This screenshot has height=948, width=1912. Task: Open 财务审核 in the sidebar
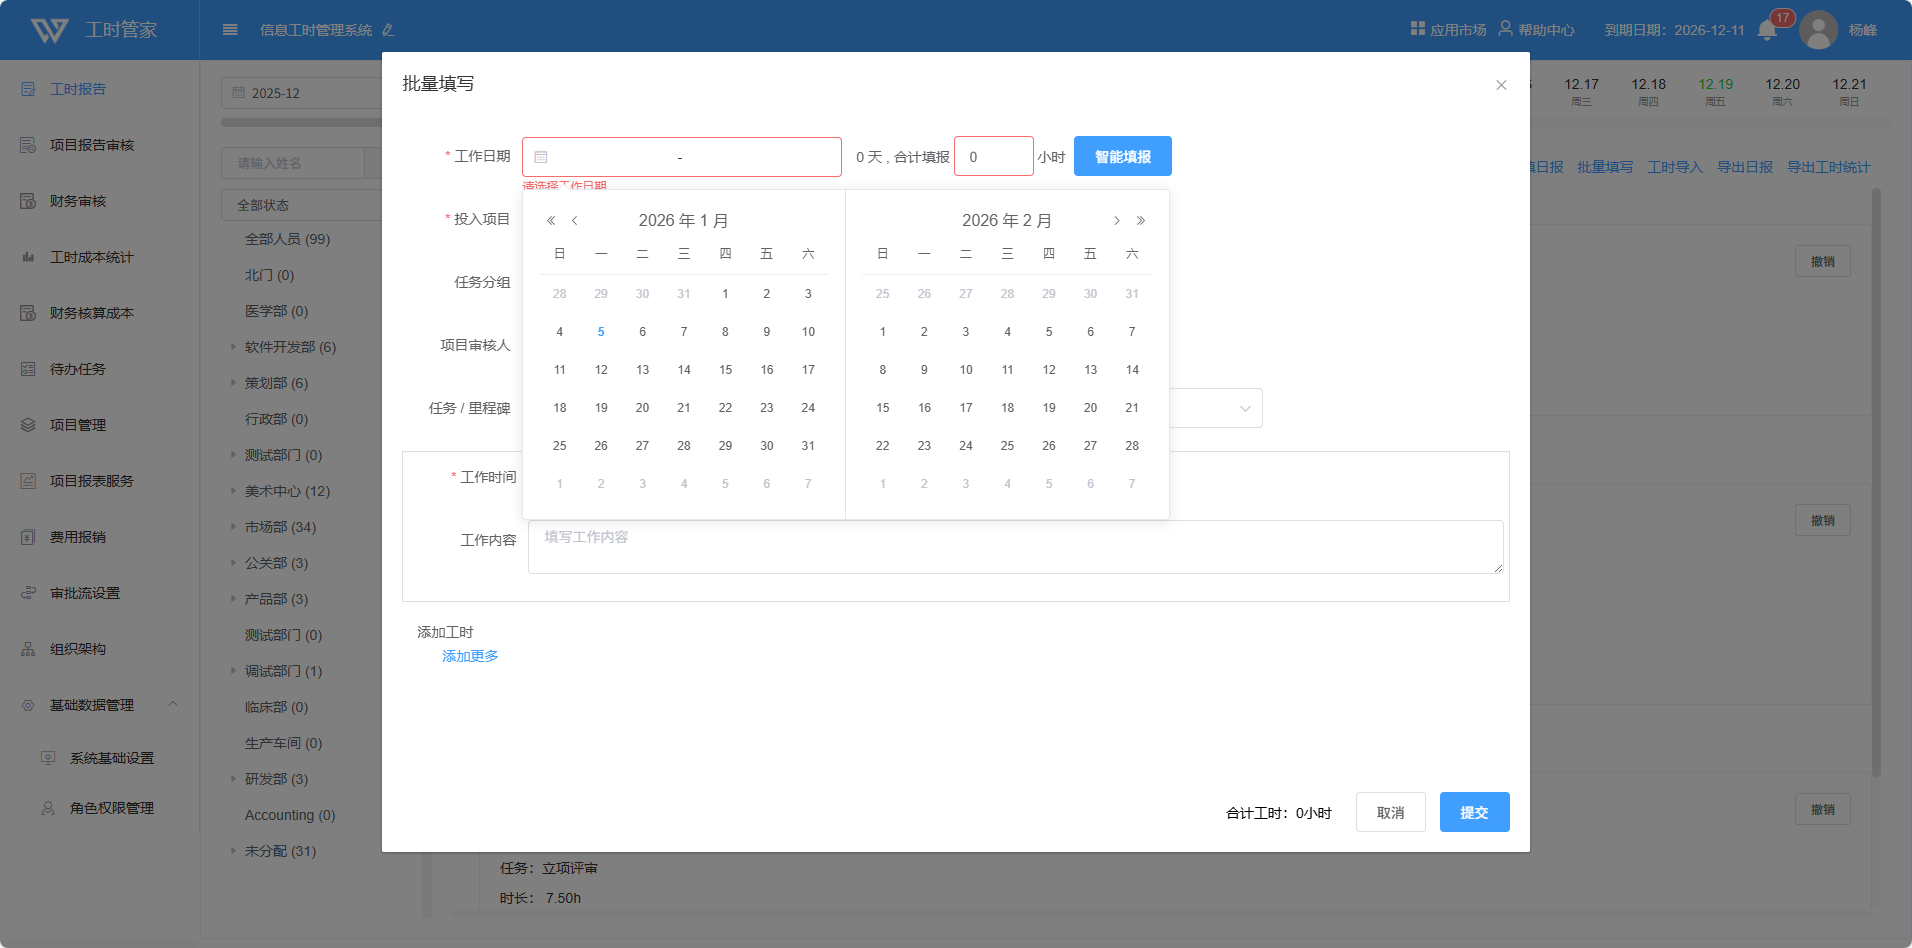click(x=78, y=201)
